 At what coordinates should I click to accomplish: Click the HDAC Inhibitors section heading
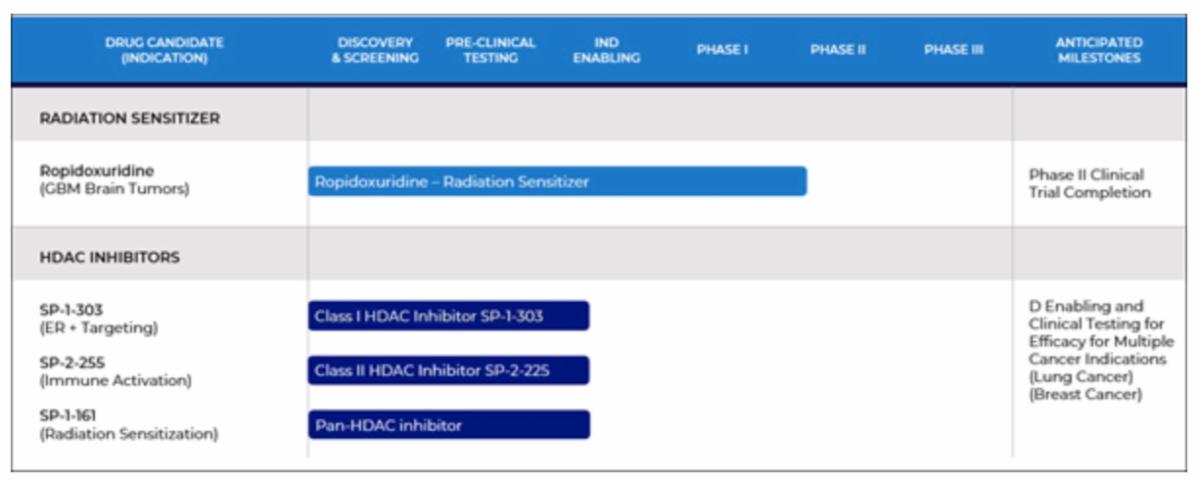[110, 257]
